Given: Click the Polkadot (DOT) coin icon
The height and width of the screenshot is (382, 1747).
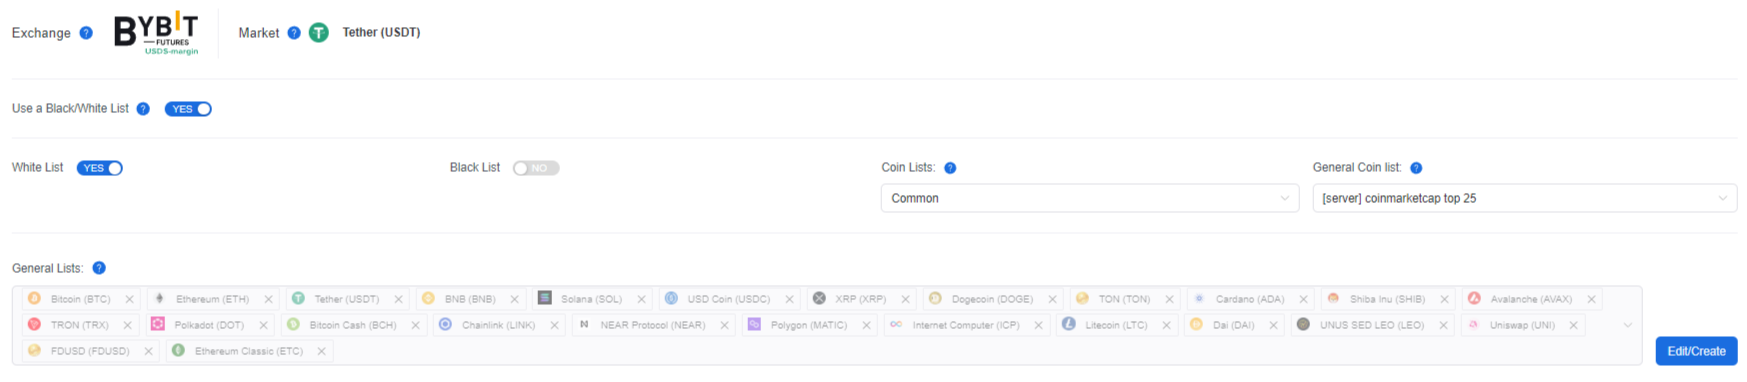Looking at the screenshot, I should click(x=157, y=324).
